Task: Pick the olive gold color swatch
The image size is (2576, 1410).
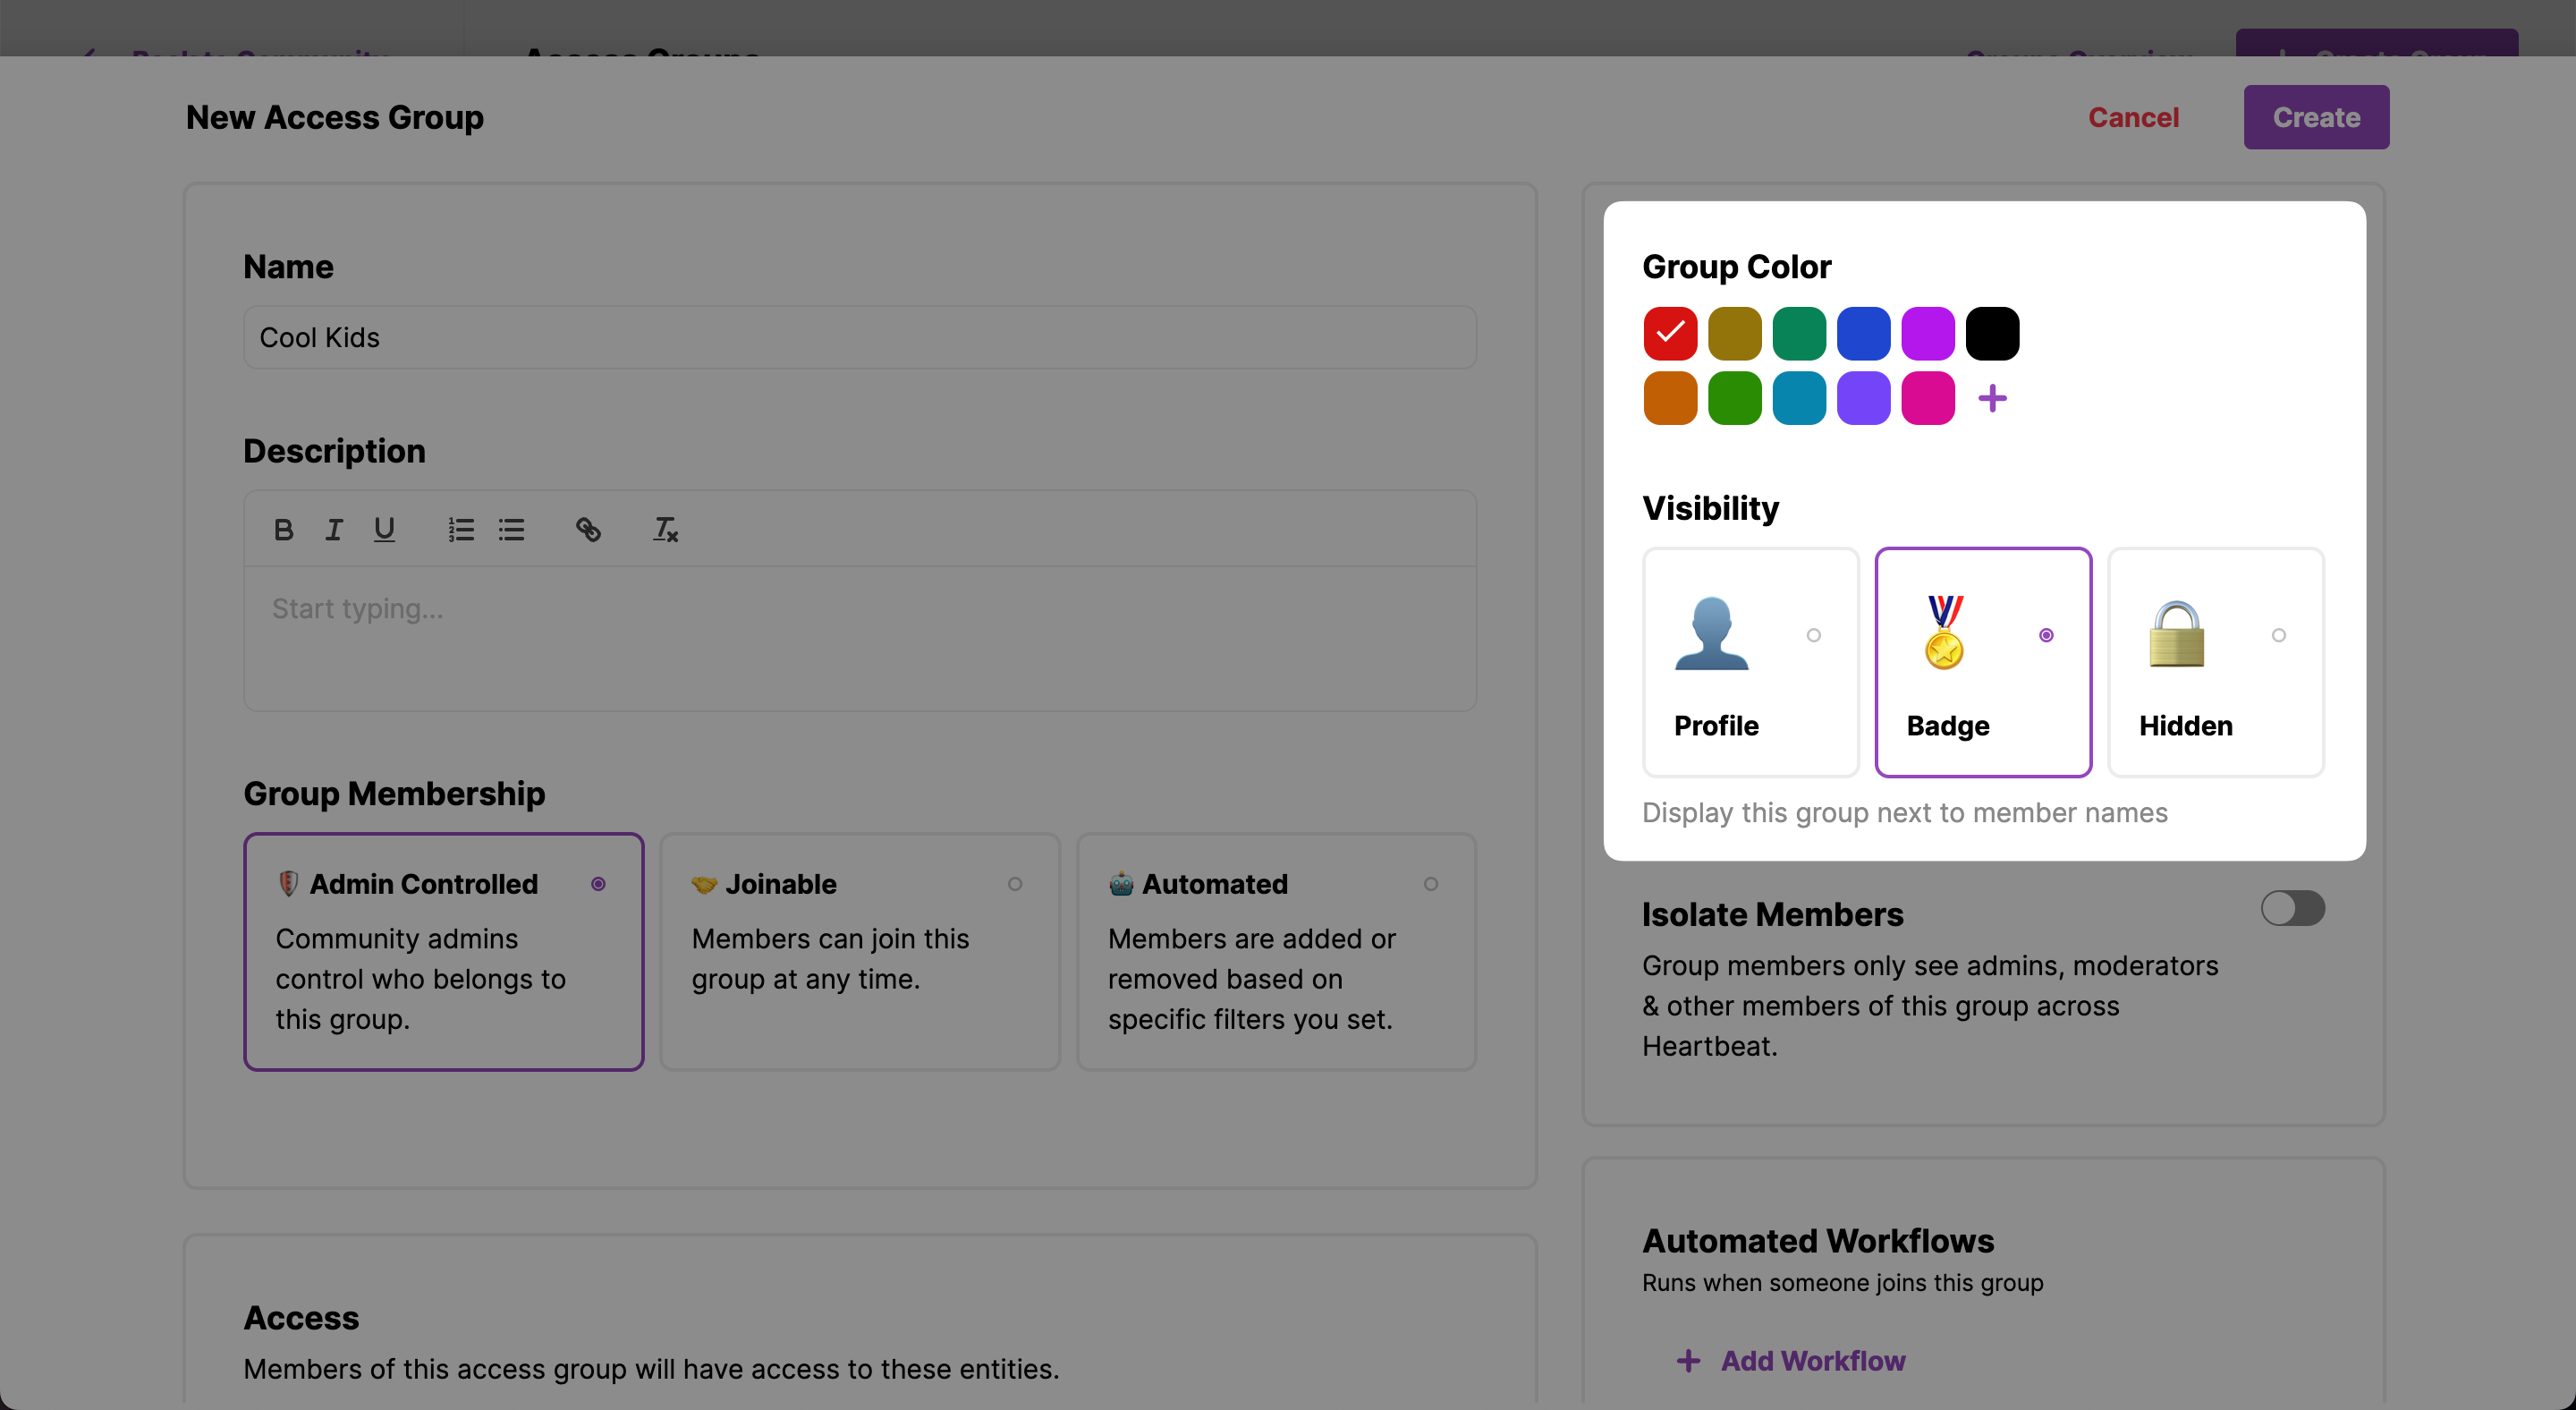Action: 1734,333
